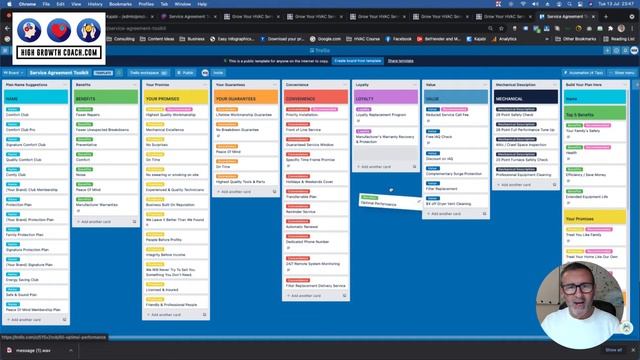Open Spotlight search in menu bar
Image resolution: width=640 pixels, height=360 pixels.
click(569, 4)
